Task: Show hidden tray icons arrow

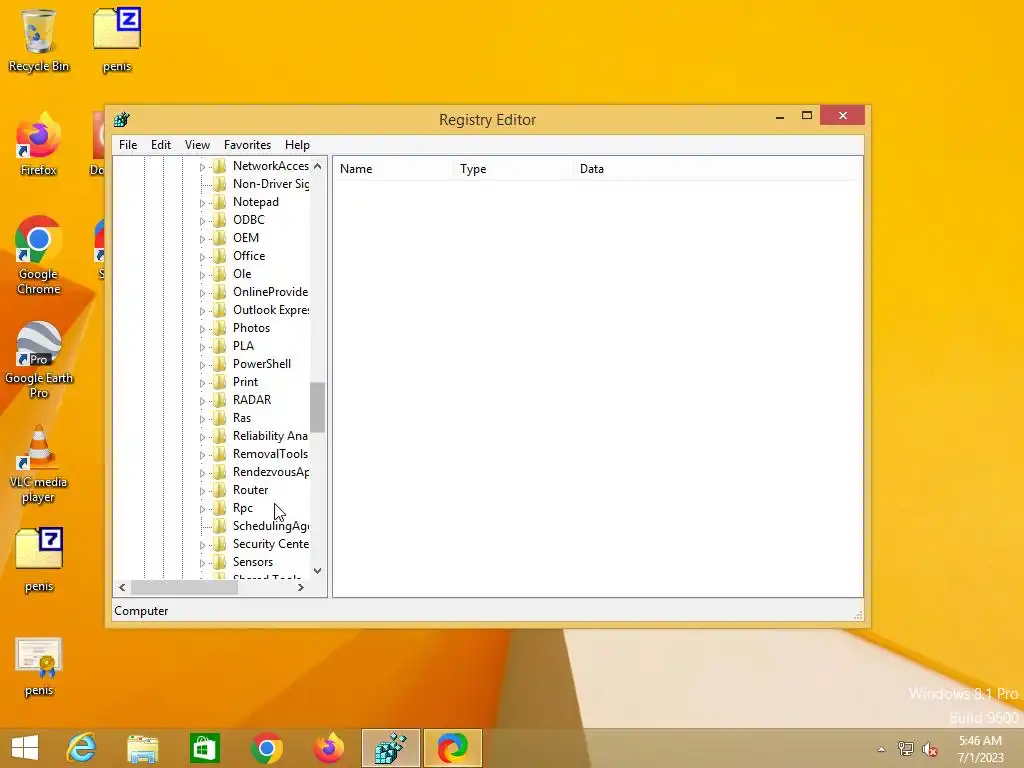Action: pos(881,749)
